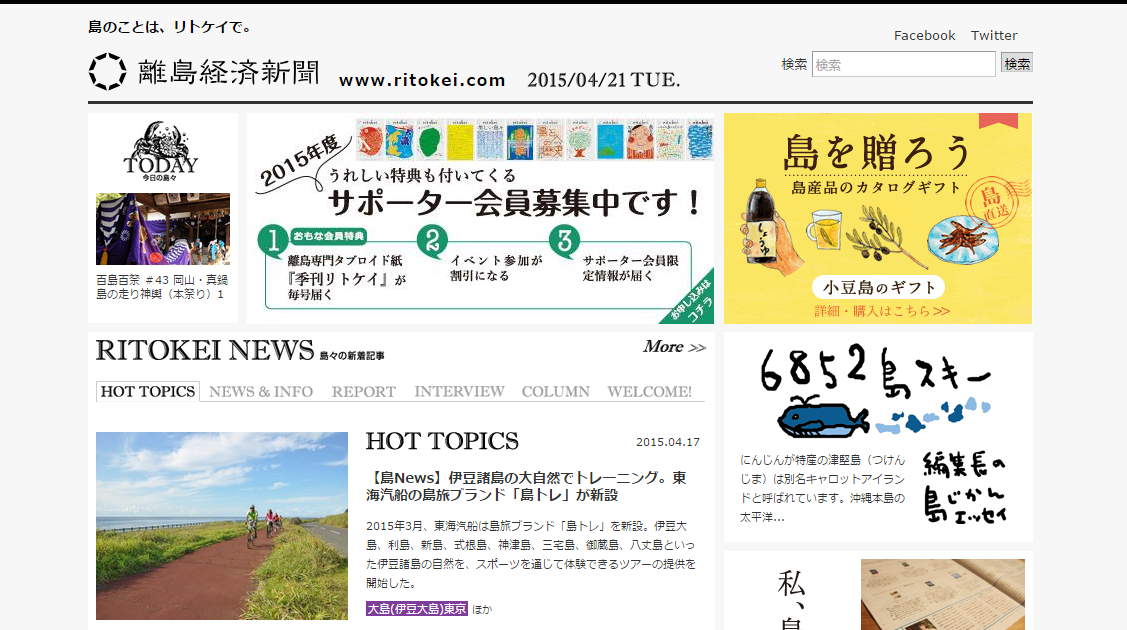Click the イベント参加が割引になる benefit text

496,268
